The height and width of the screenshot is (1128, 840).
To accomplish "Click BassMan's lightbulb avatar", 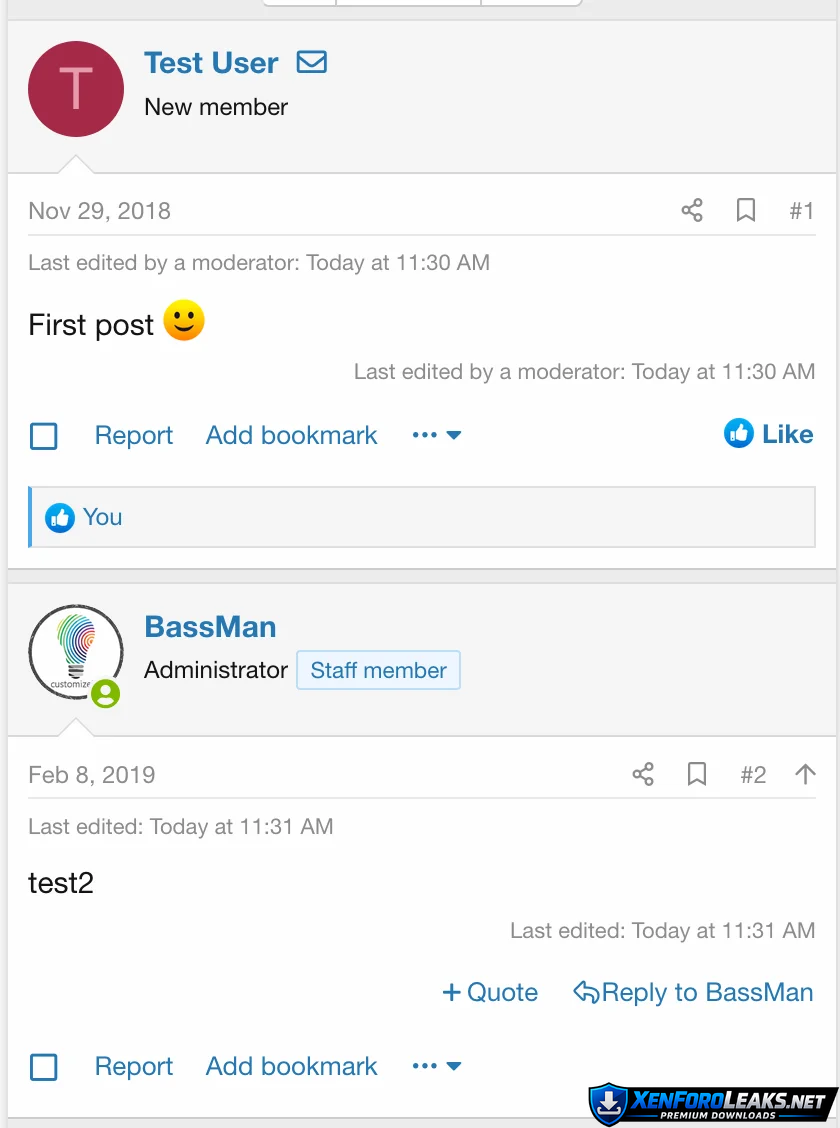I will (76, 652).
